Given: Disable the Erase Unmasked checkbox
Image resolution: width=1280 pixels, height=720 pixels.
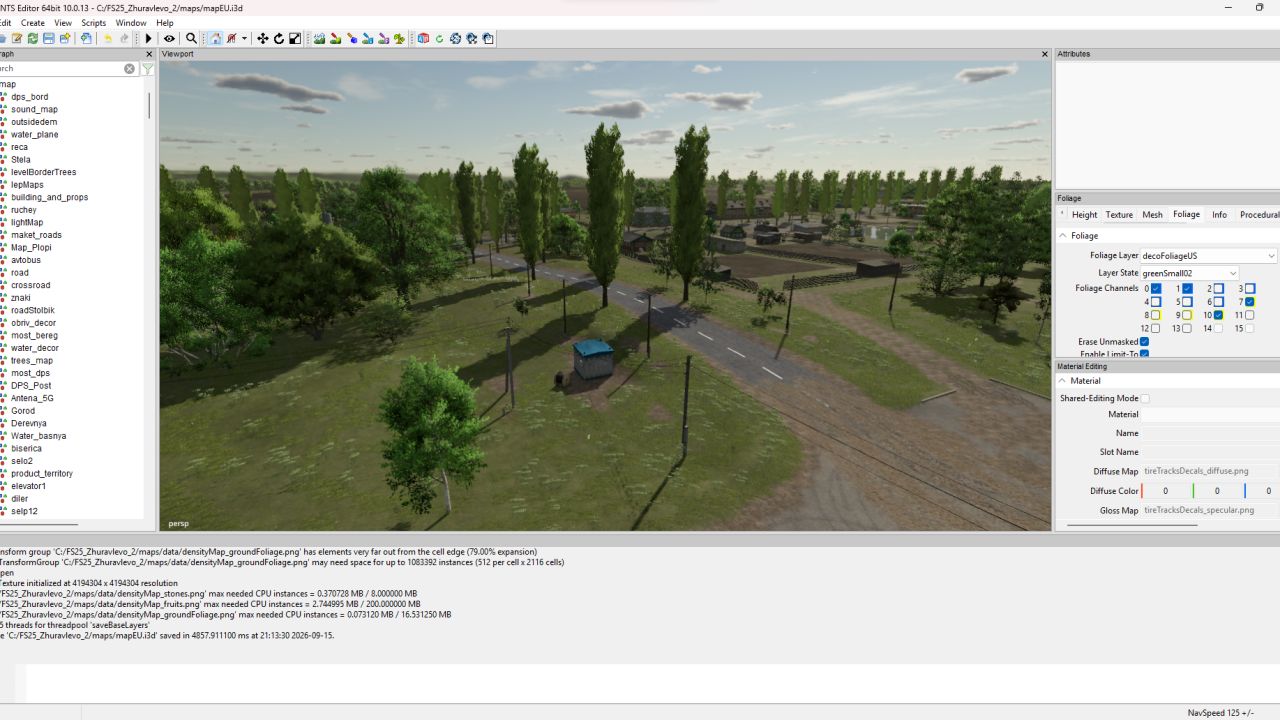Looking at the screenshot, I should pos(1145,342).
